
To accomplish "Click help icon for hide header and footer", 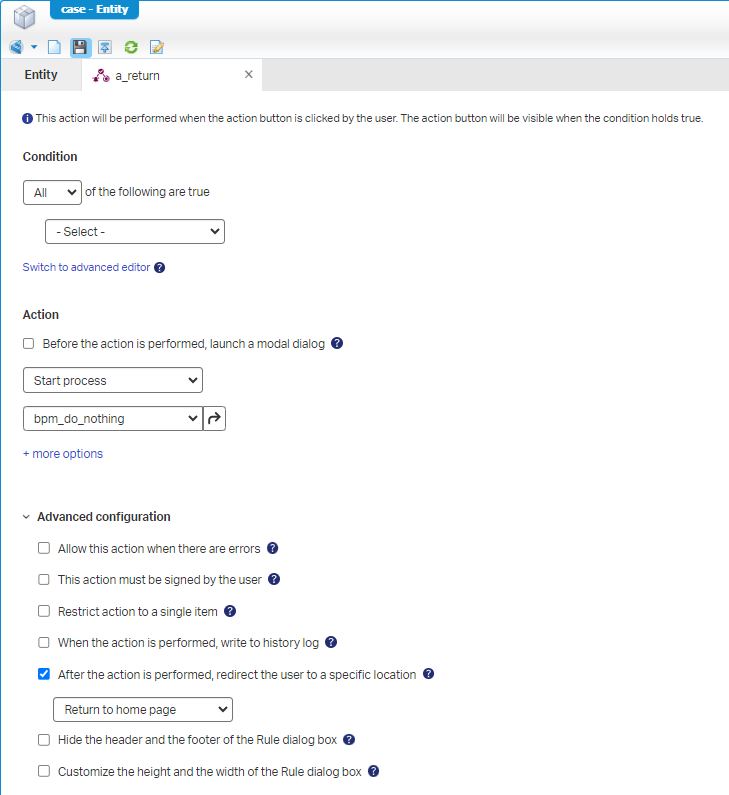I will (349, 740).
